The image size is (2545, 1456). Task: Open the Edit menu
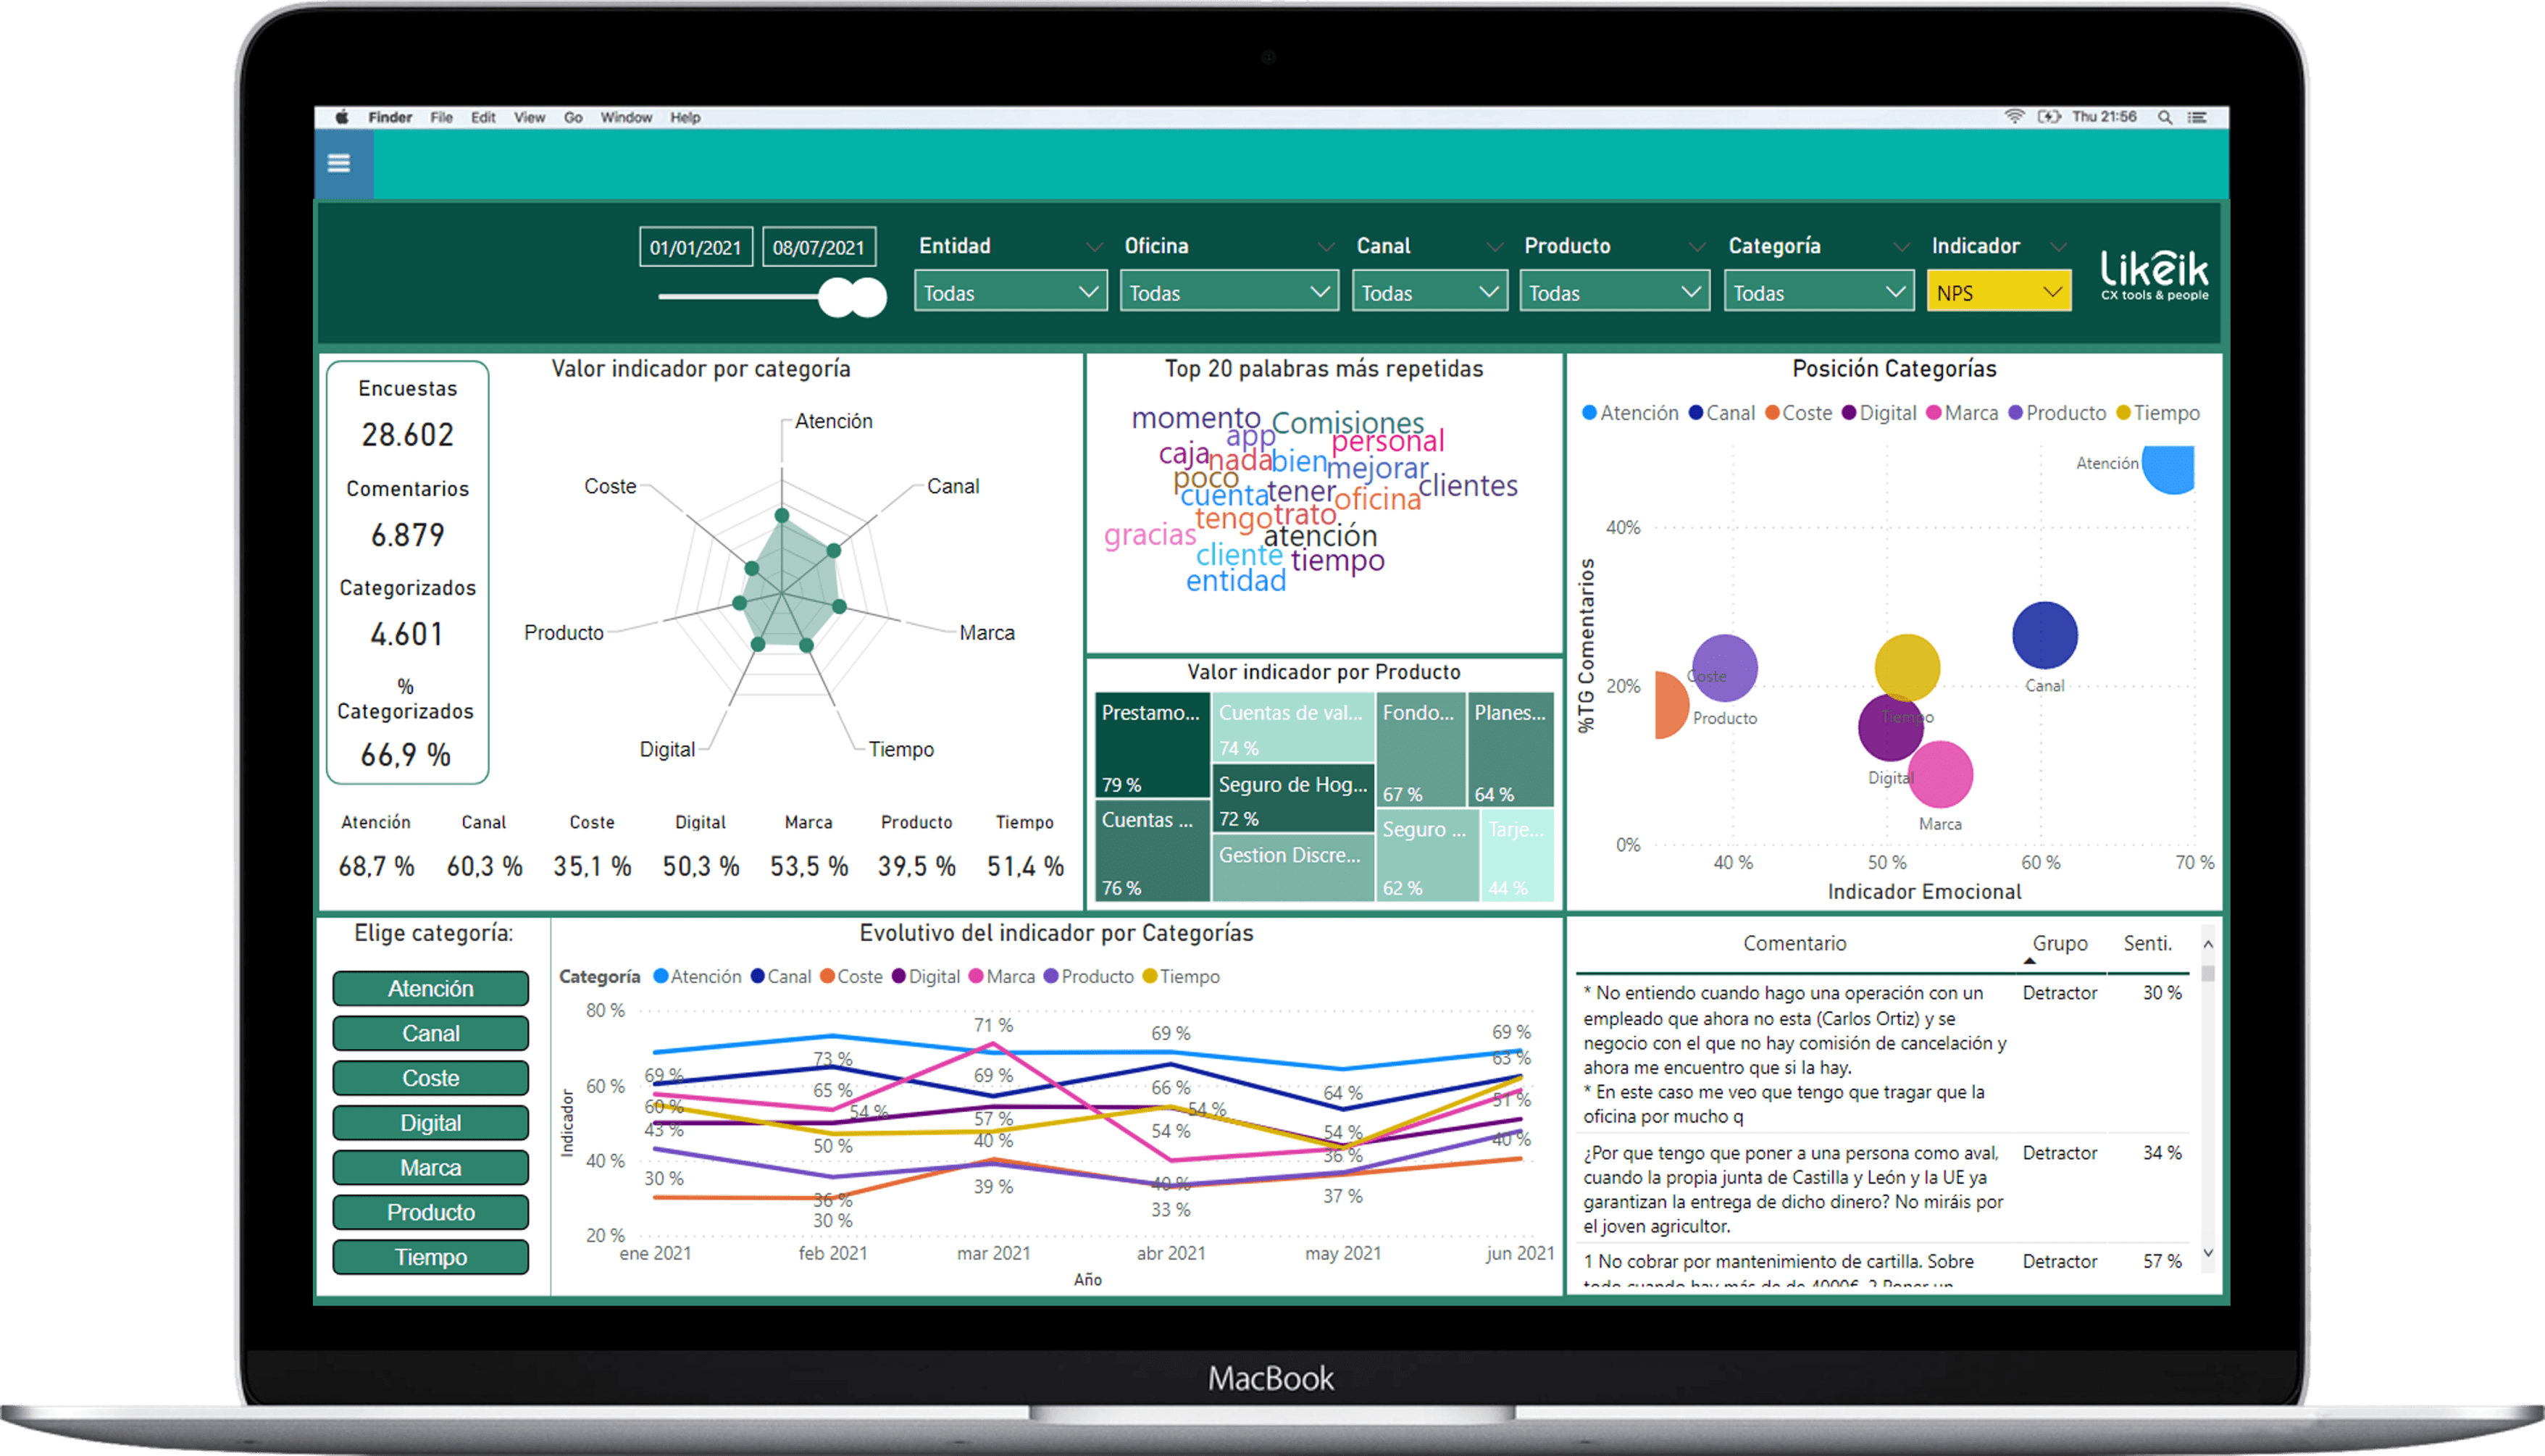(x=484, y=117)
